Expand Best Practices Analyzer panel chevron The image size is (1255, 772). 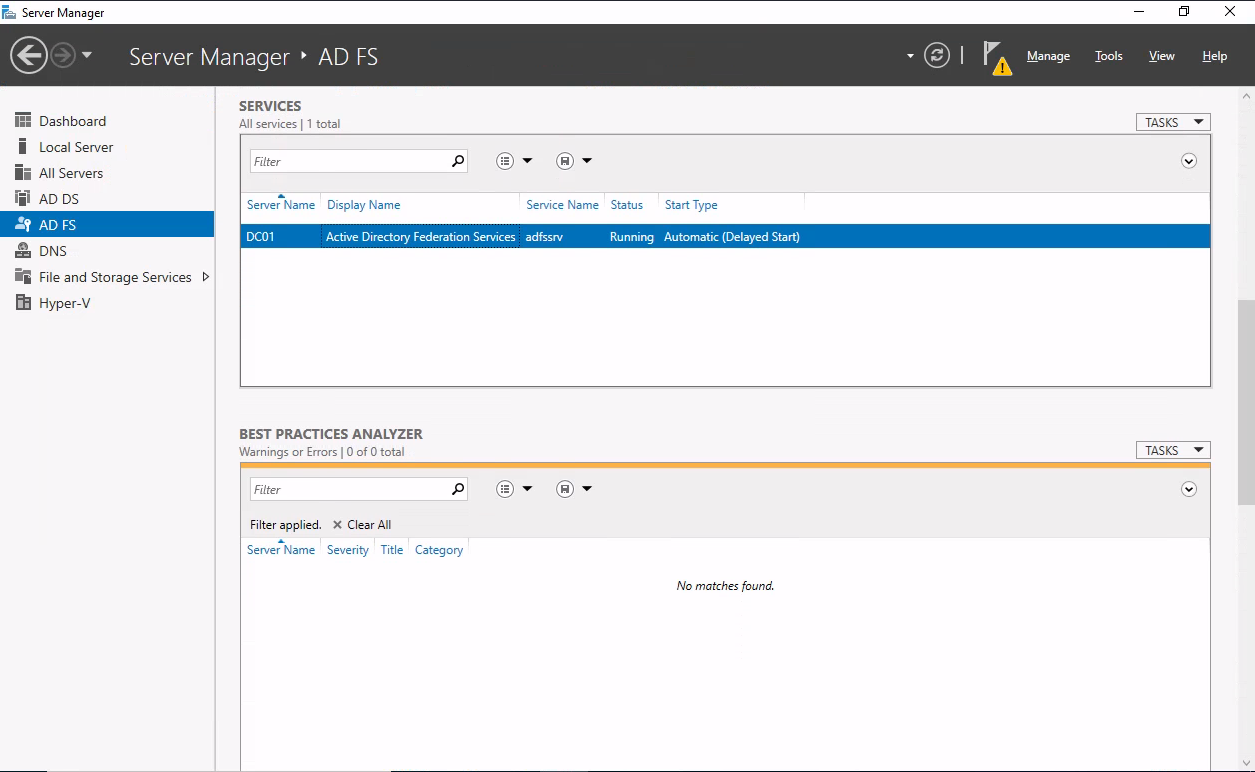coord(1189,489)
